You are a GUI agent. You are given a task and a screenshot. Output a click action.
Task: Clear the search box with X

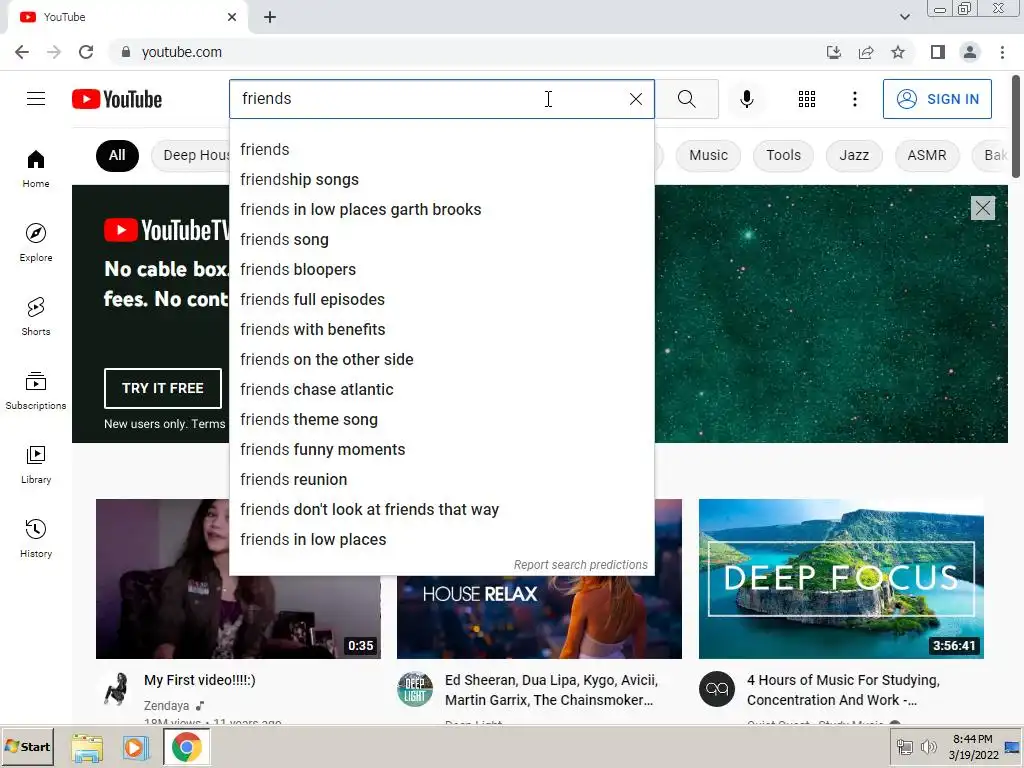click(x=635, y=99)
